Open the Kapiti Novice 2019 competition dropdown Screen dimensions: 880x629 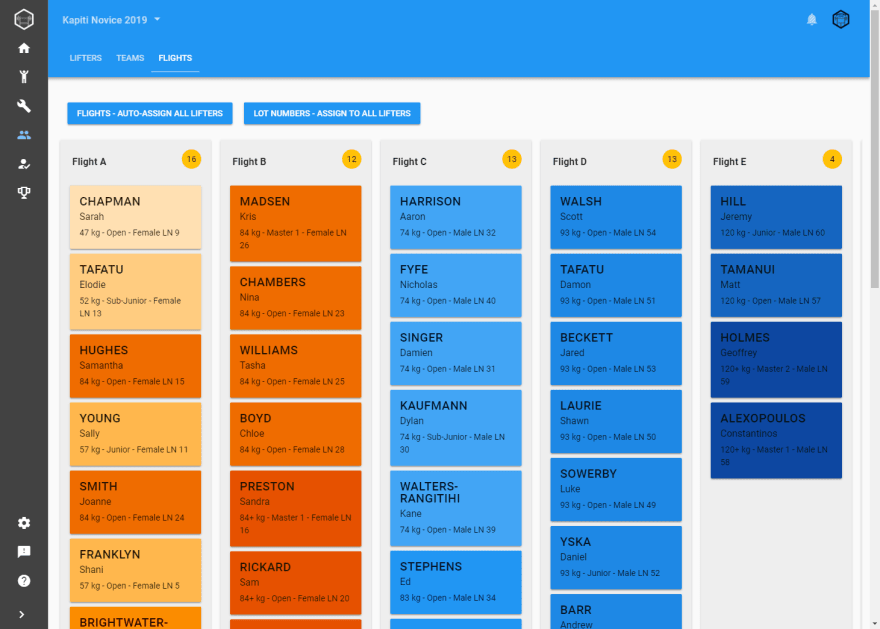click(x=111, y=20)
